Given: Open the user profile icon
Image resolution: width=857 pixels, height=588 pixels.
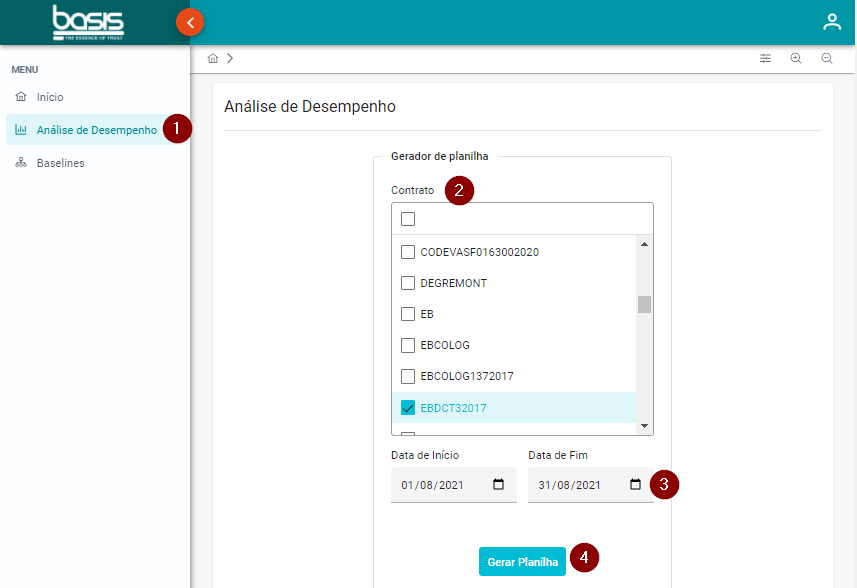Looking at the screenshot, I should pos(831,22).
